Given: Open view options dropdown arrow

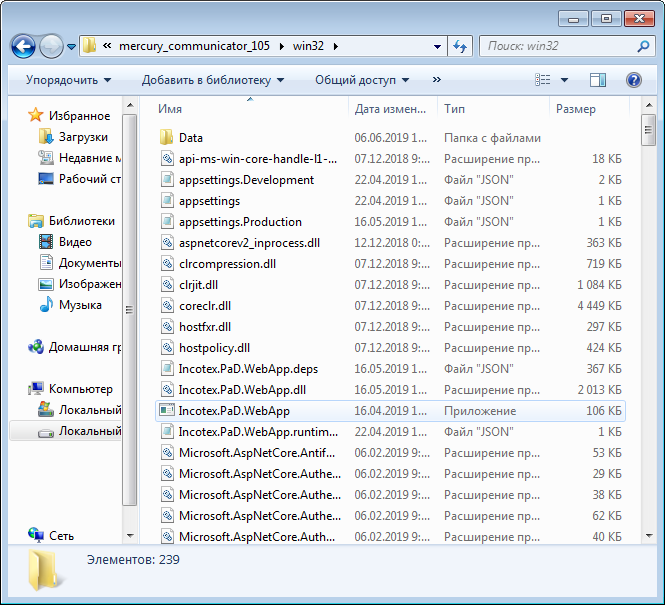Looking at the screenshot, I should (x=564, y=80).
